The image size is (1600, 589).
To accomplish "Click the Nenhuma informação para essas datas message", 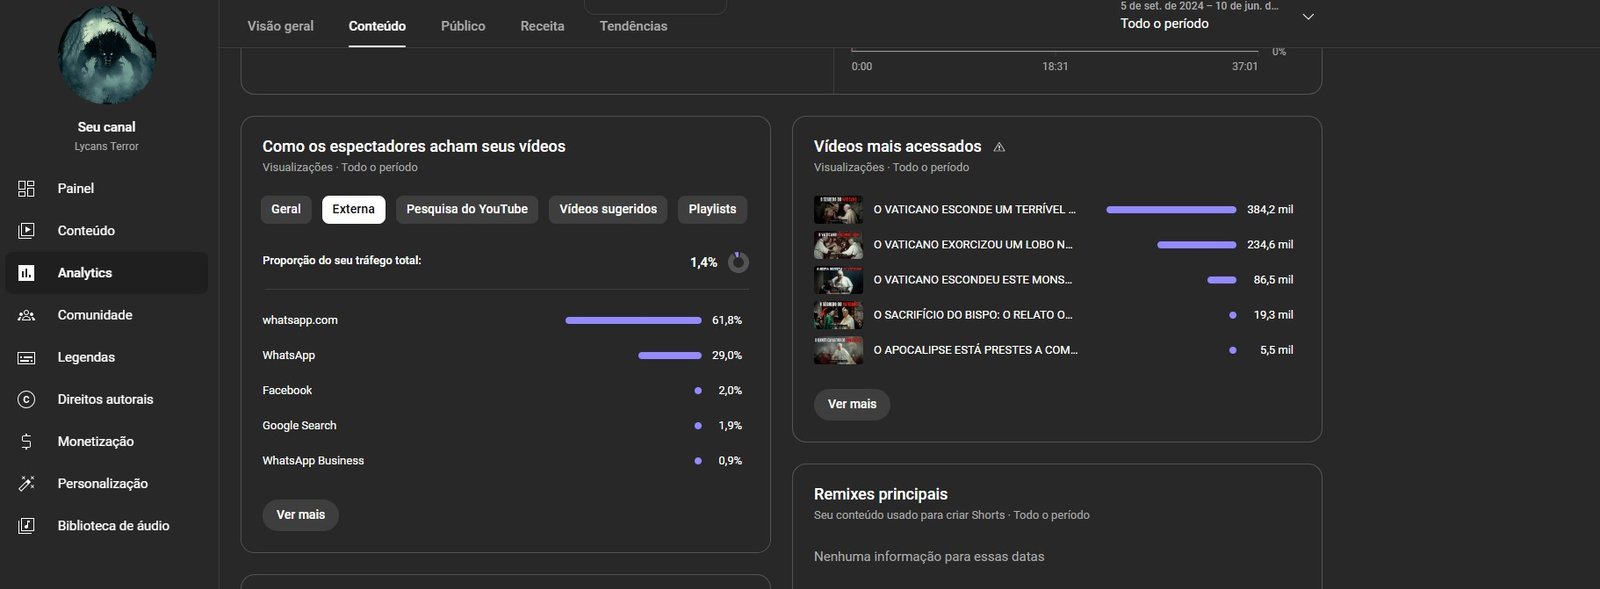I will [x=929, y=556].
